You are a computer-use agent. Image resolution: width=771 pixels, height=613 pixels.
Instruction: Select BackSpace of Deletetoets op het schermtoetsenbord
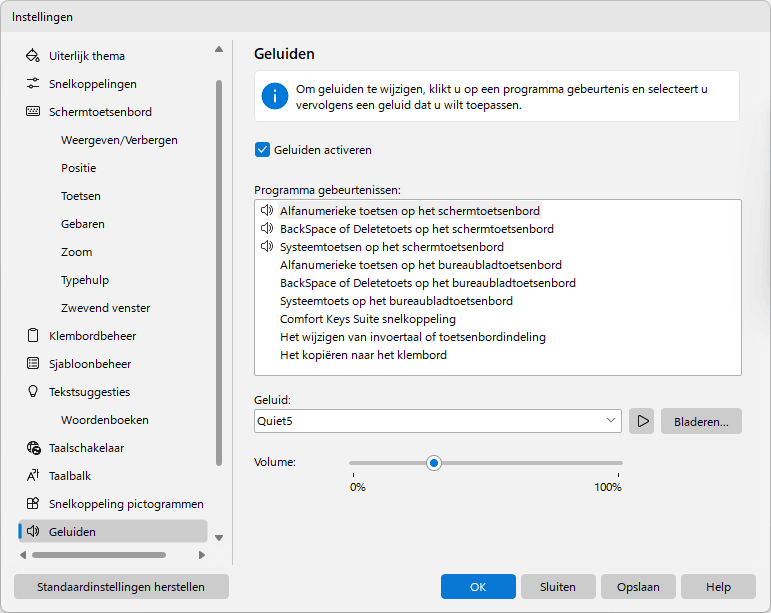[416, 229]
